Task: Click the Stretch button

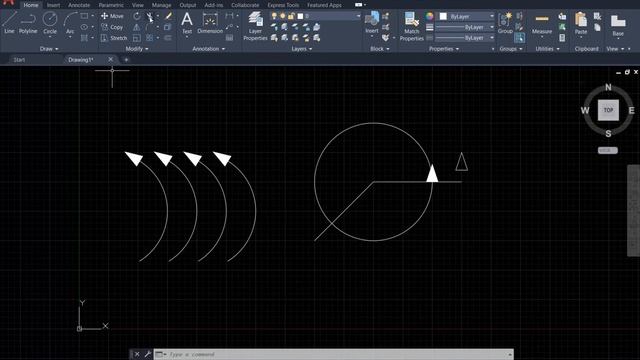Action: point(114,38)
